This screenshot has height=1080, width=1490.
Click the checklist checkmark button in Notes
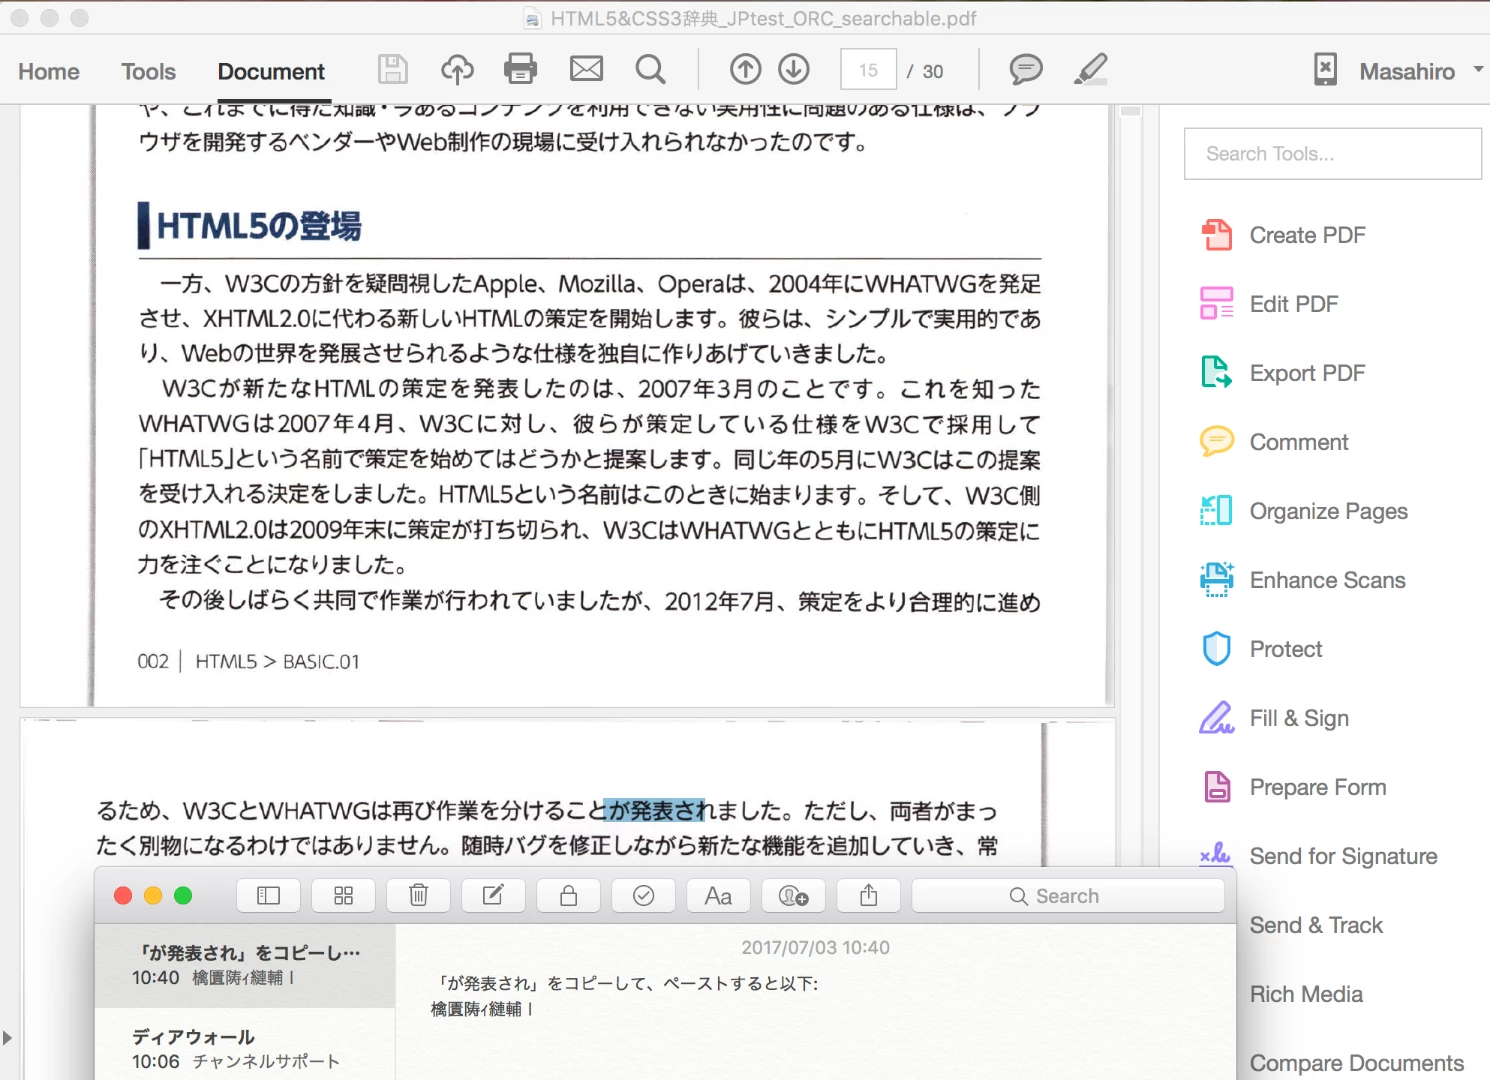click(x=643, y=896)
